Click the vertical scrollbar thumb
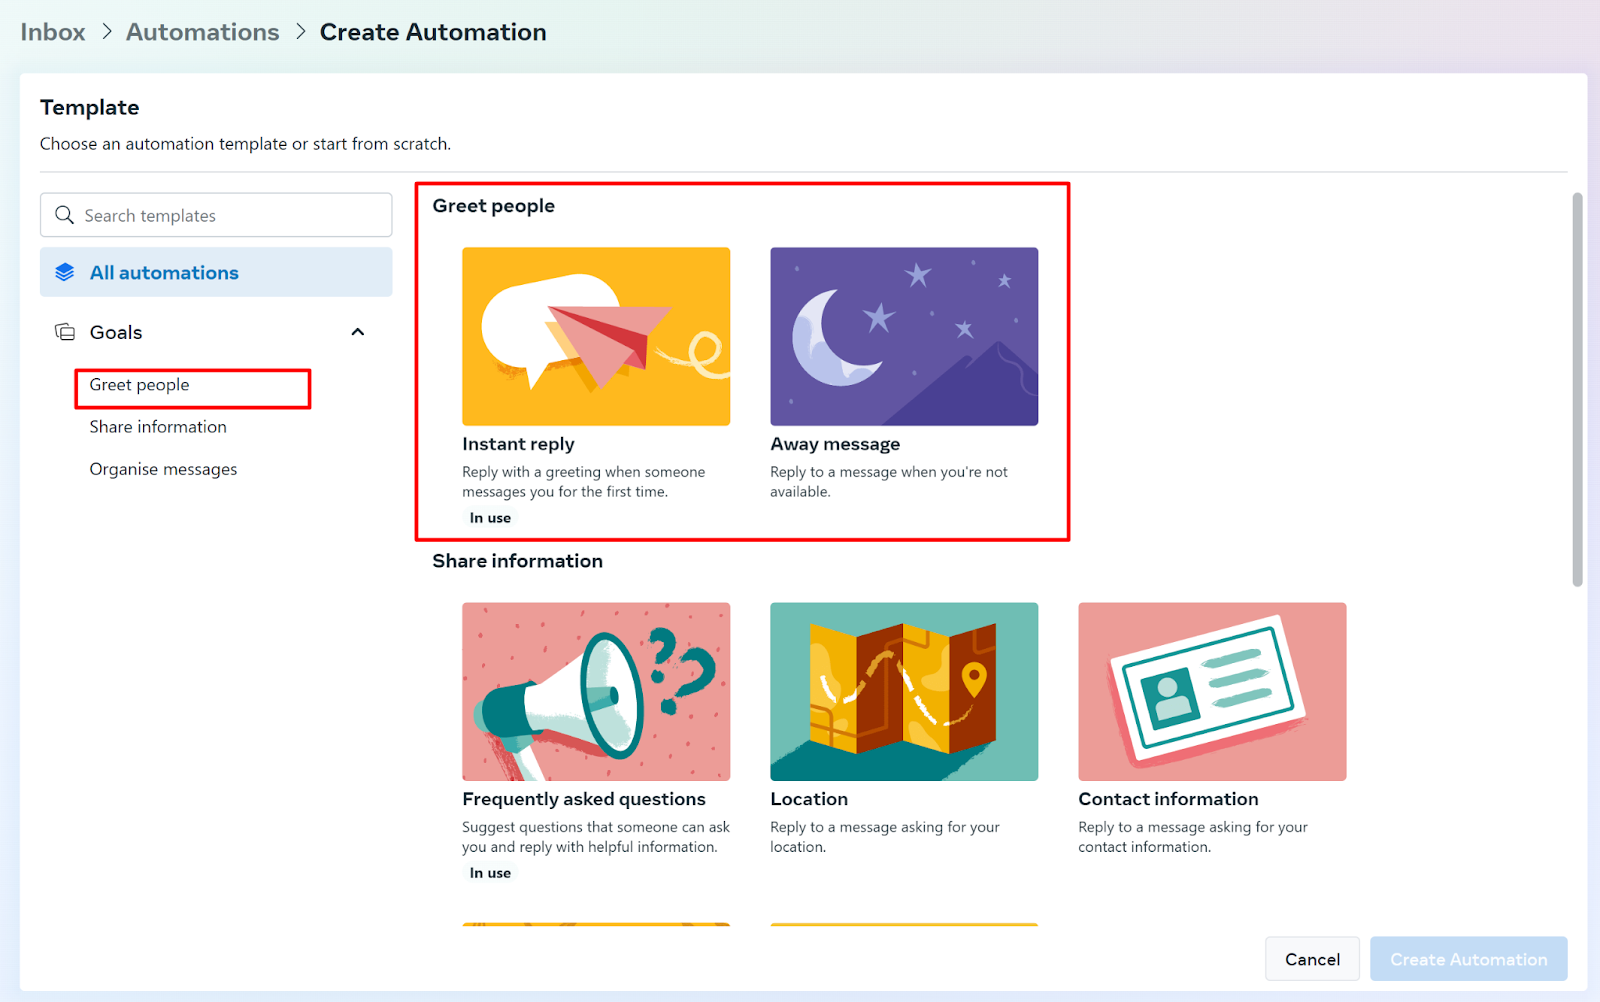1600x1002 pixels. (1577, 390)
